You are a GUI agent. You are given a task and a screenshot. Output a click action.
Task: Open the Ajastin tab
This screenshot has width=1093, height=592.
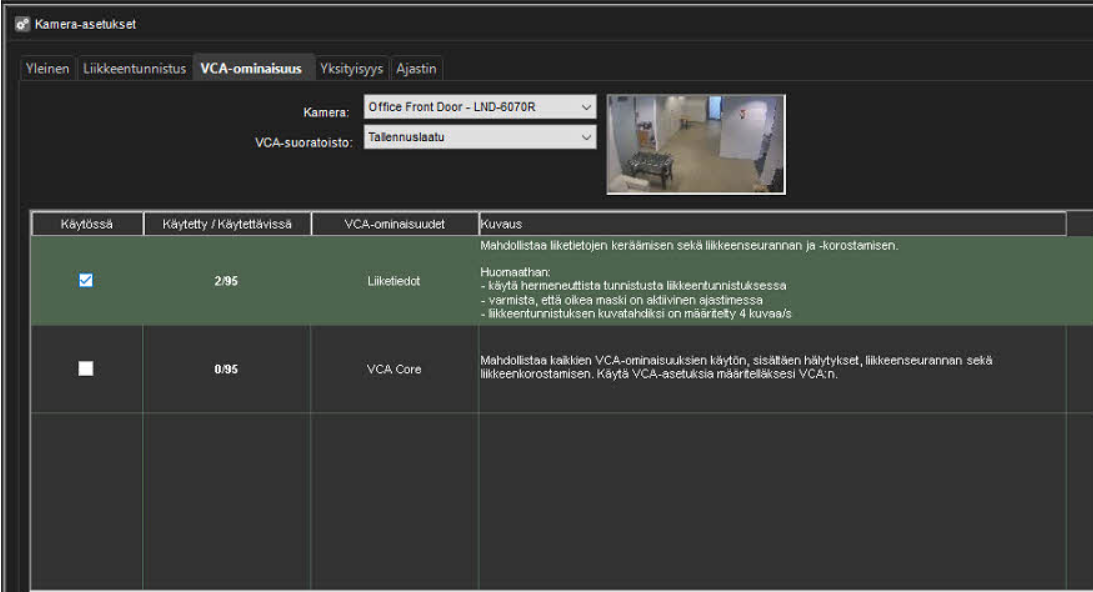point(415,68)
